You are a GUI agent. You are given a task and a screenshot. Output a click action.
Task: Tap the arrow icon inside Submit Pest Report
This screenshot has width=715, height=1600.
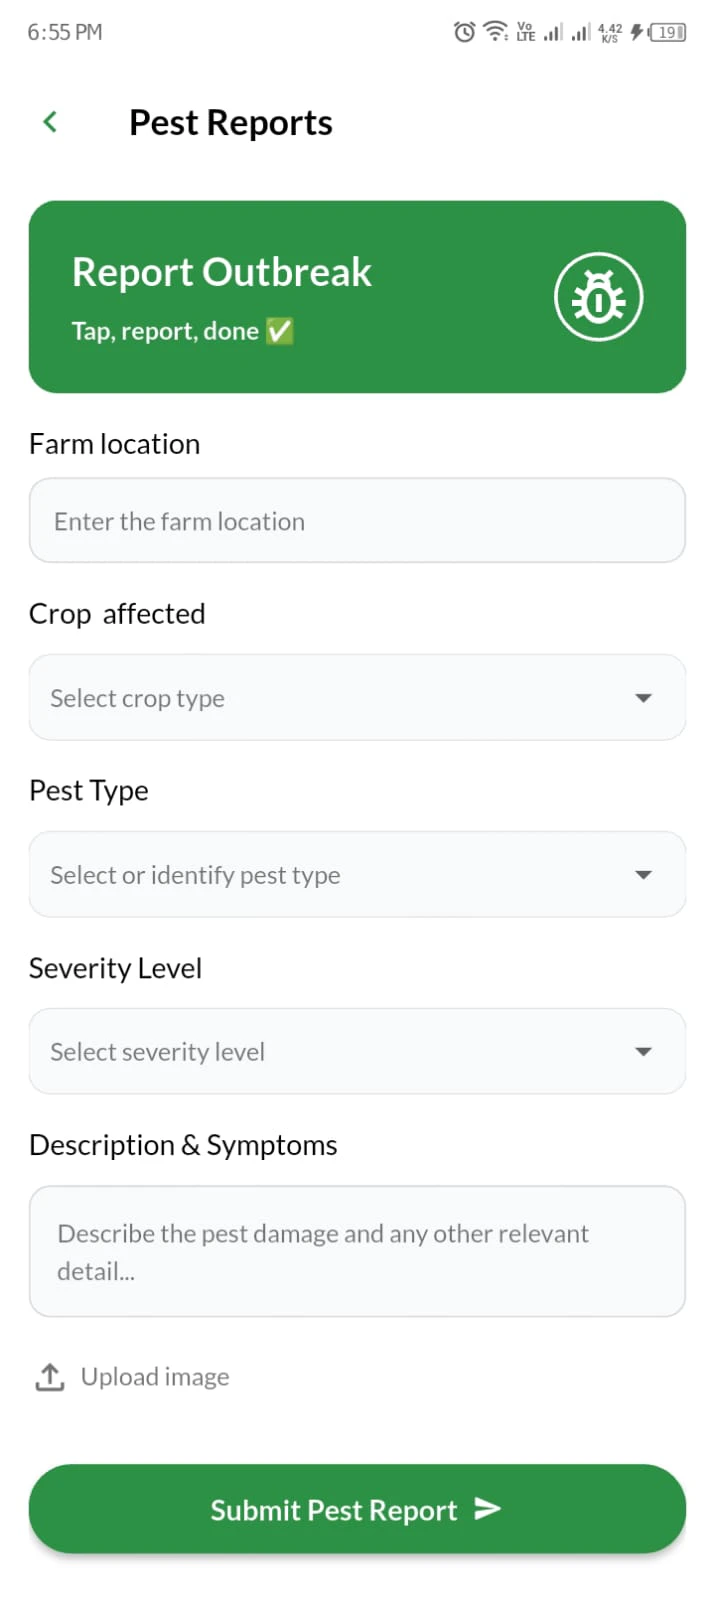tap(487, 1510)
